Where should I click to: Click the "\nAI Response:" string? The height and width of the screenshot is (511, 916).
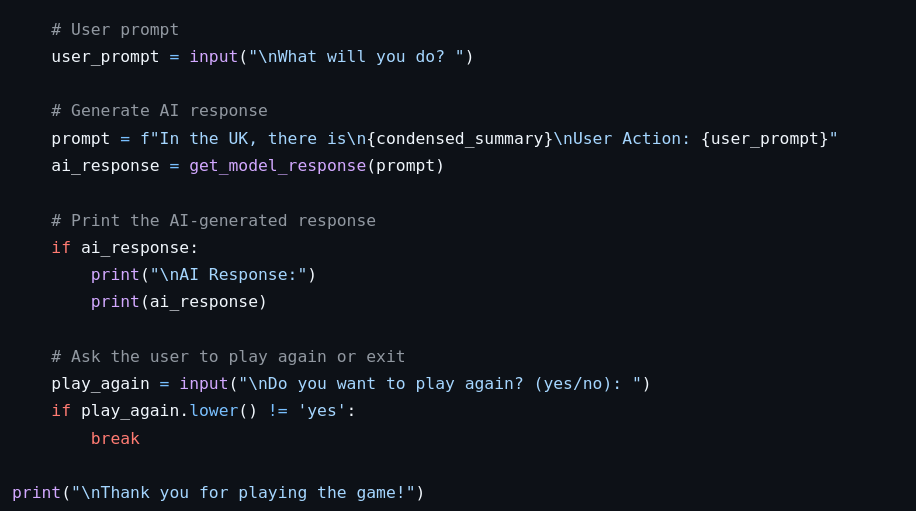click(228, 275)
